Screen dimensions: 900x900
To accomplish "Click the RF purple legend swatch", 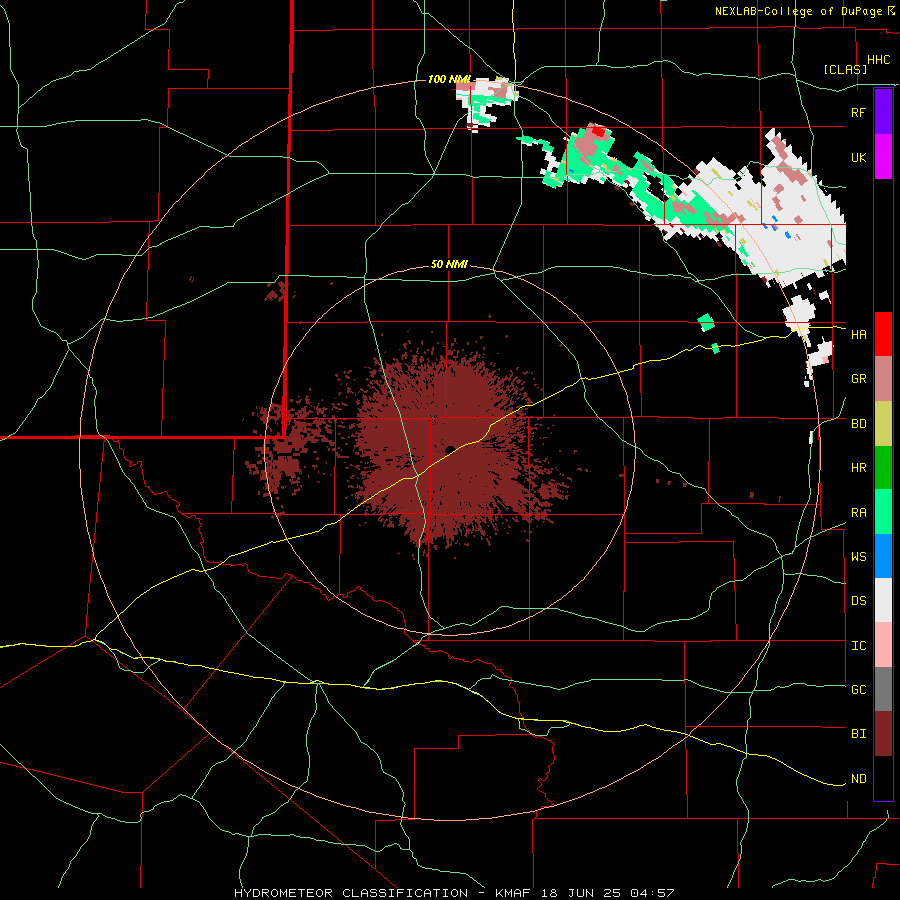I will (883, 112).
